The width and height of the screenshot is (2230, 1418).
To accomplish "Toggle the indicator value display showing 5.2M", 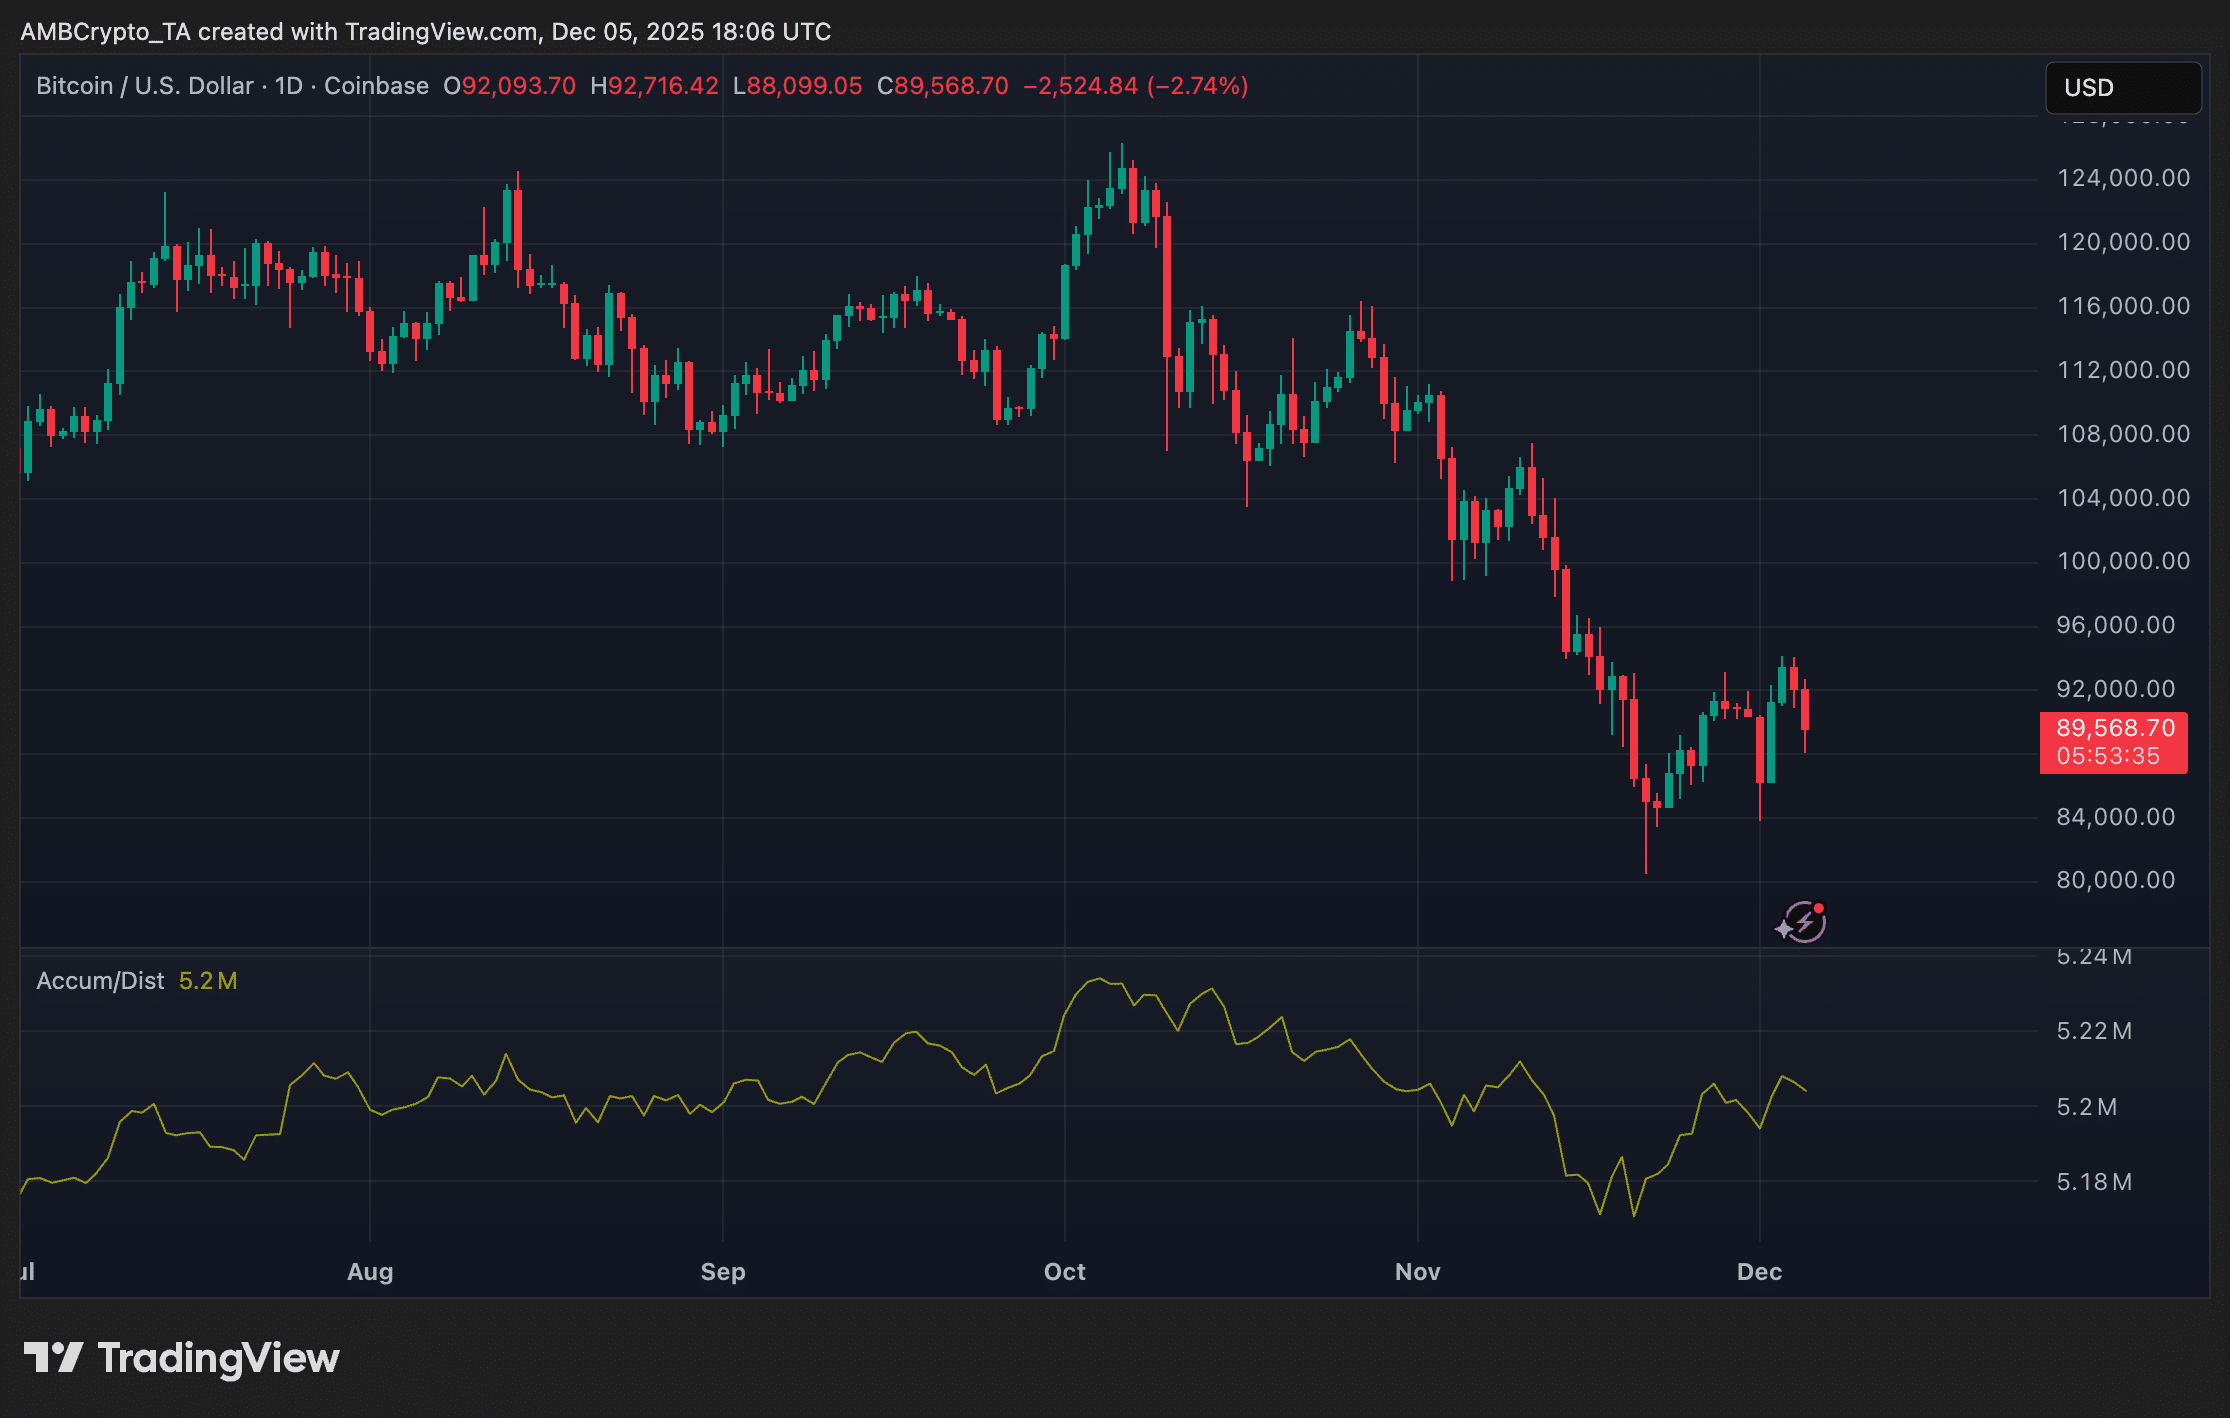I will coord(207,981).
